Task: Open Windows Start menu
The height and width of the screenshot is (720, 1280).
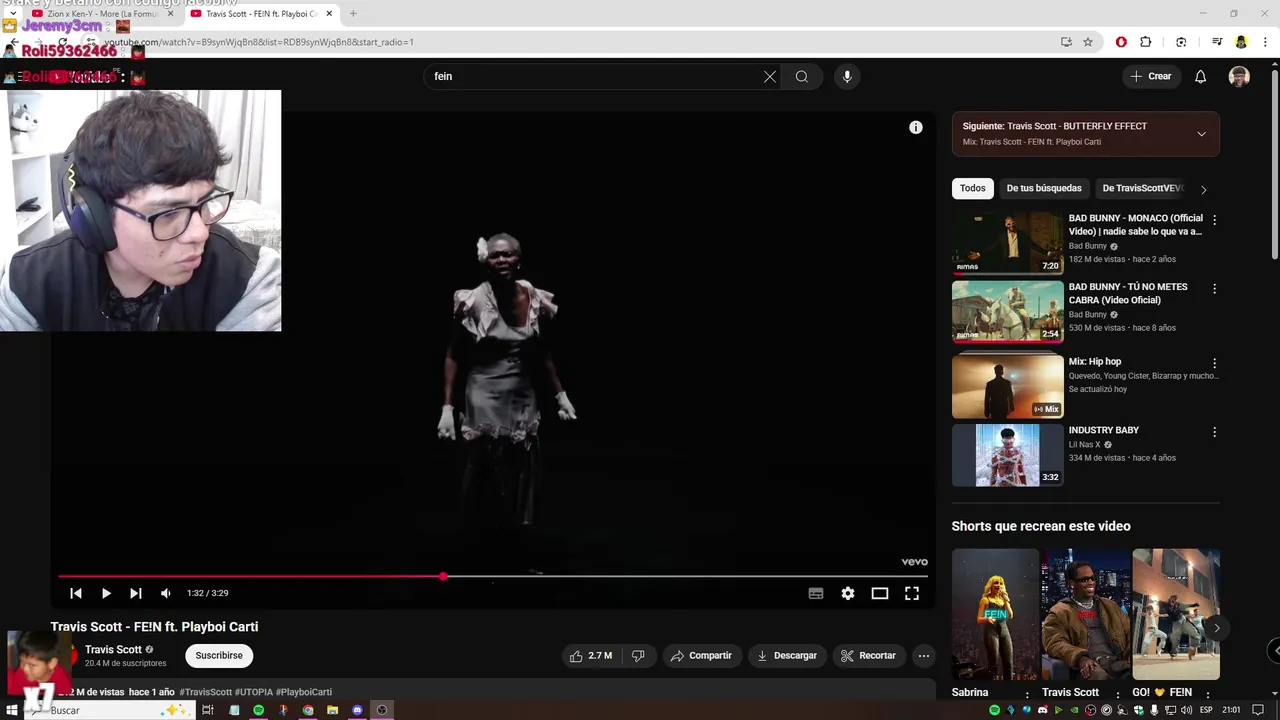Action: tap(12, 710)
